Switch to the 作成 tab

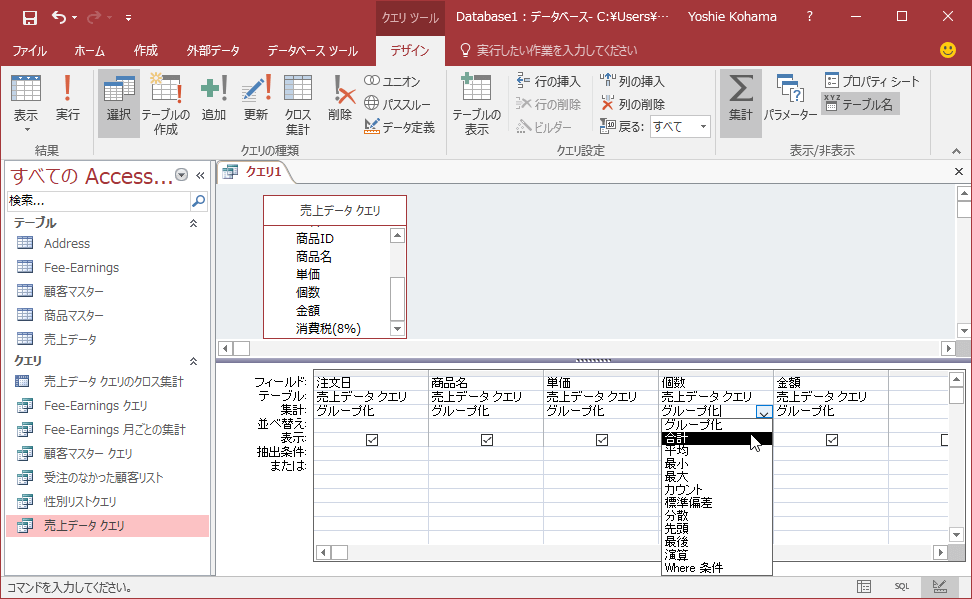click(x=146, y=51)
